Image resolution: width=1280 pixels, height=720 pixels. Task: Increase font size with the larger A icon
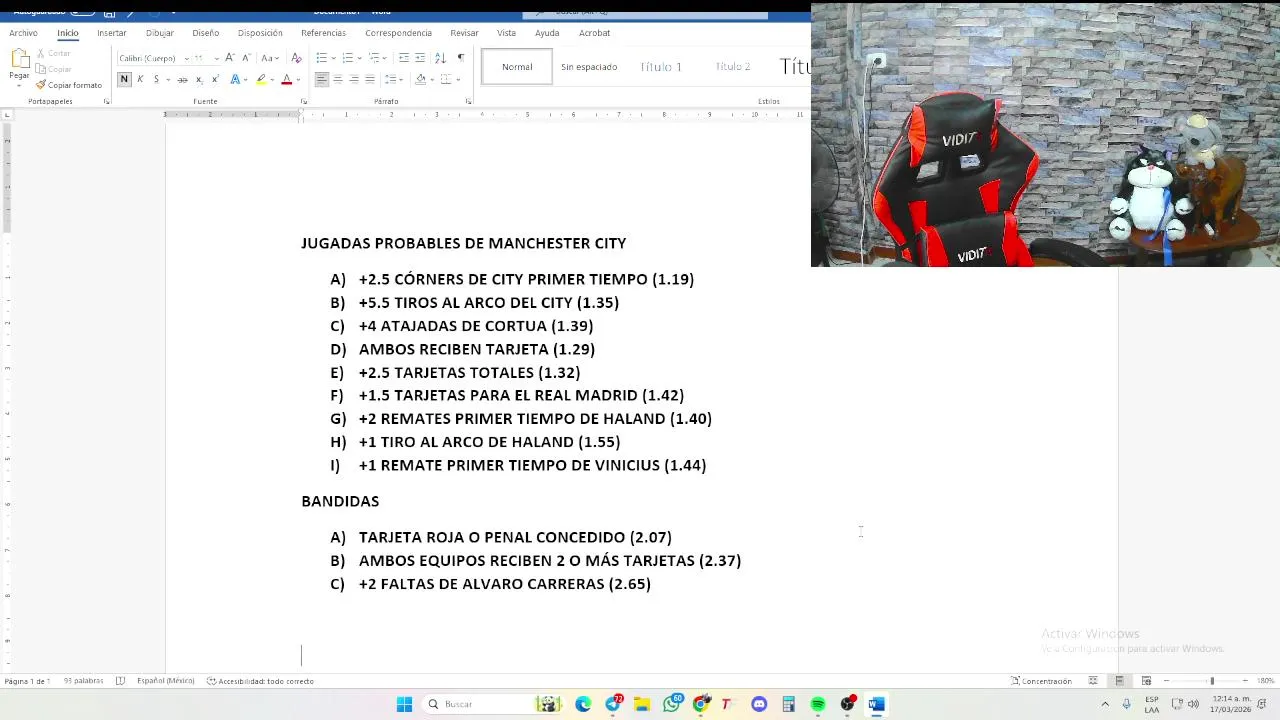230,58
